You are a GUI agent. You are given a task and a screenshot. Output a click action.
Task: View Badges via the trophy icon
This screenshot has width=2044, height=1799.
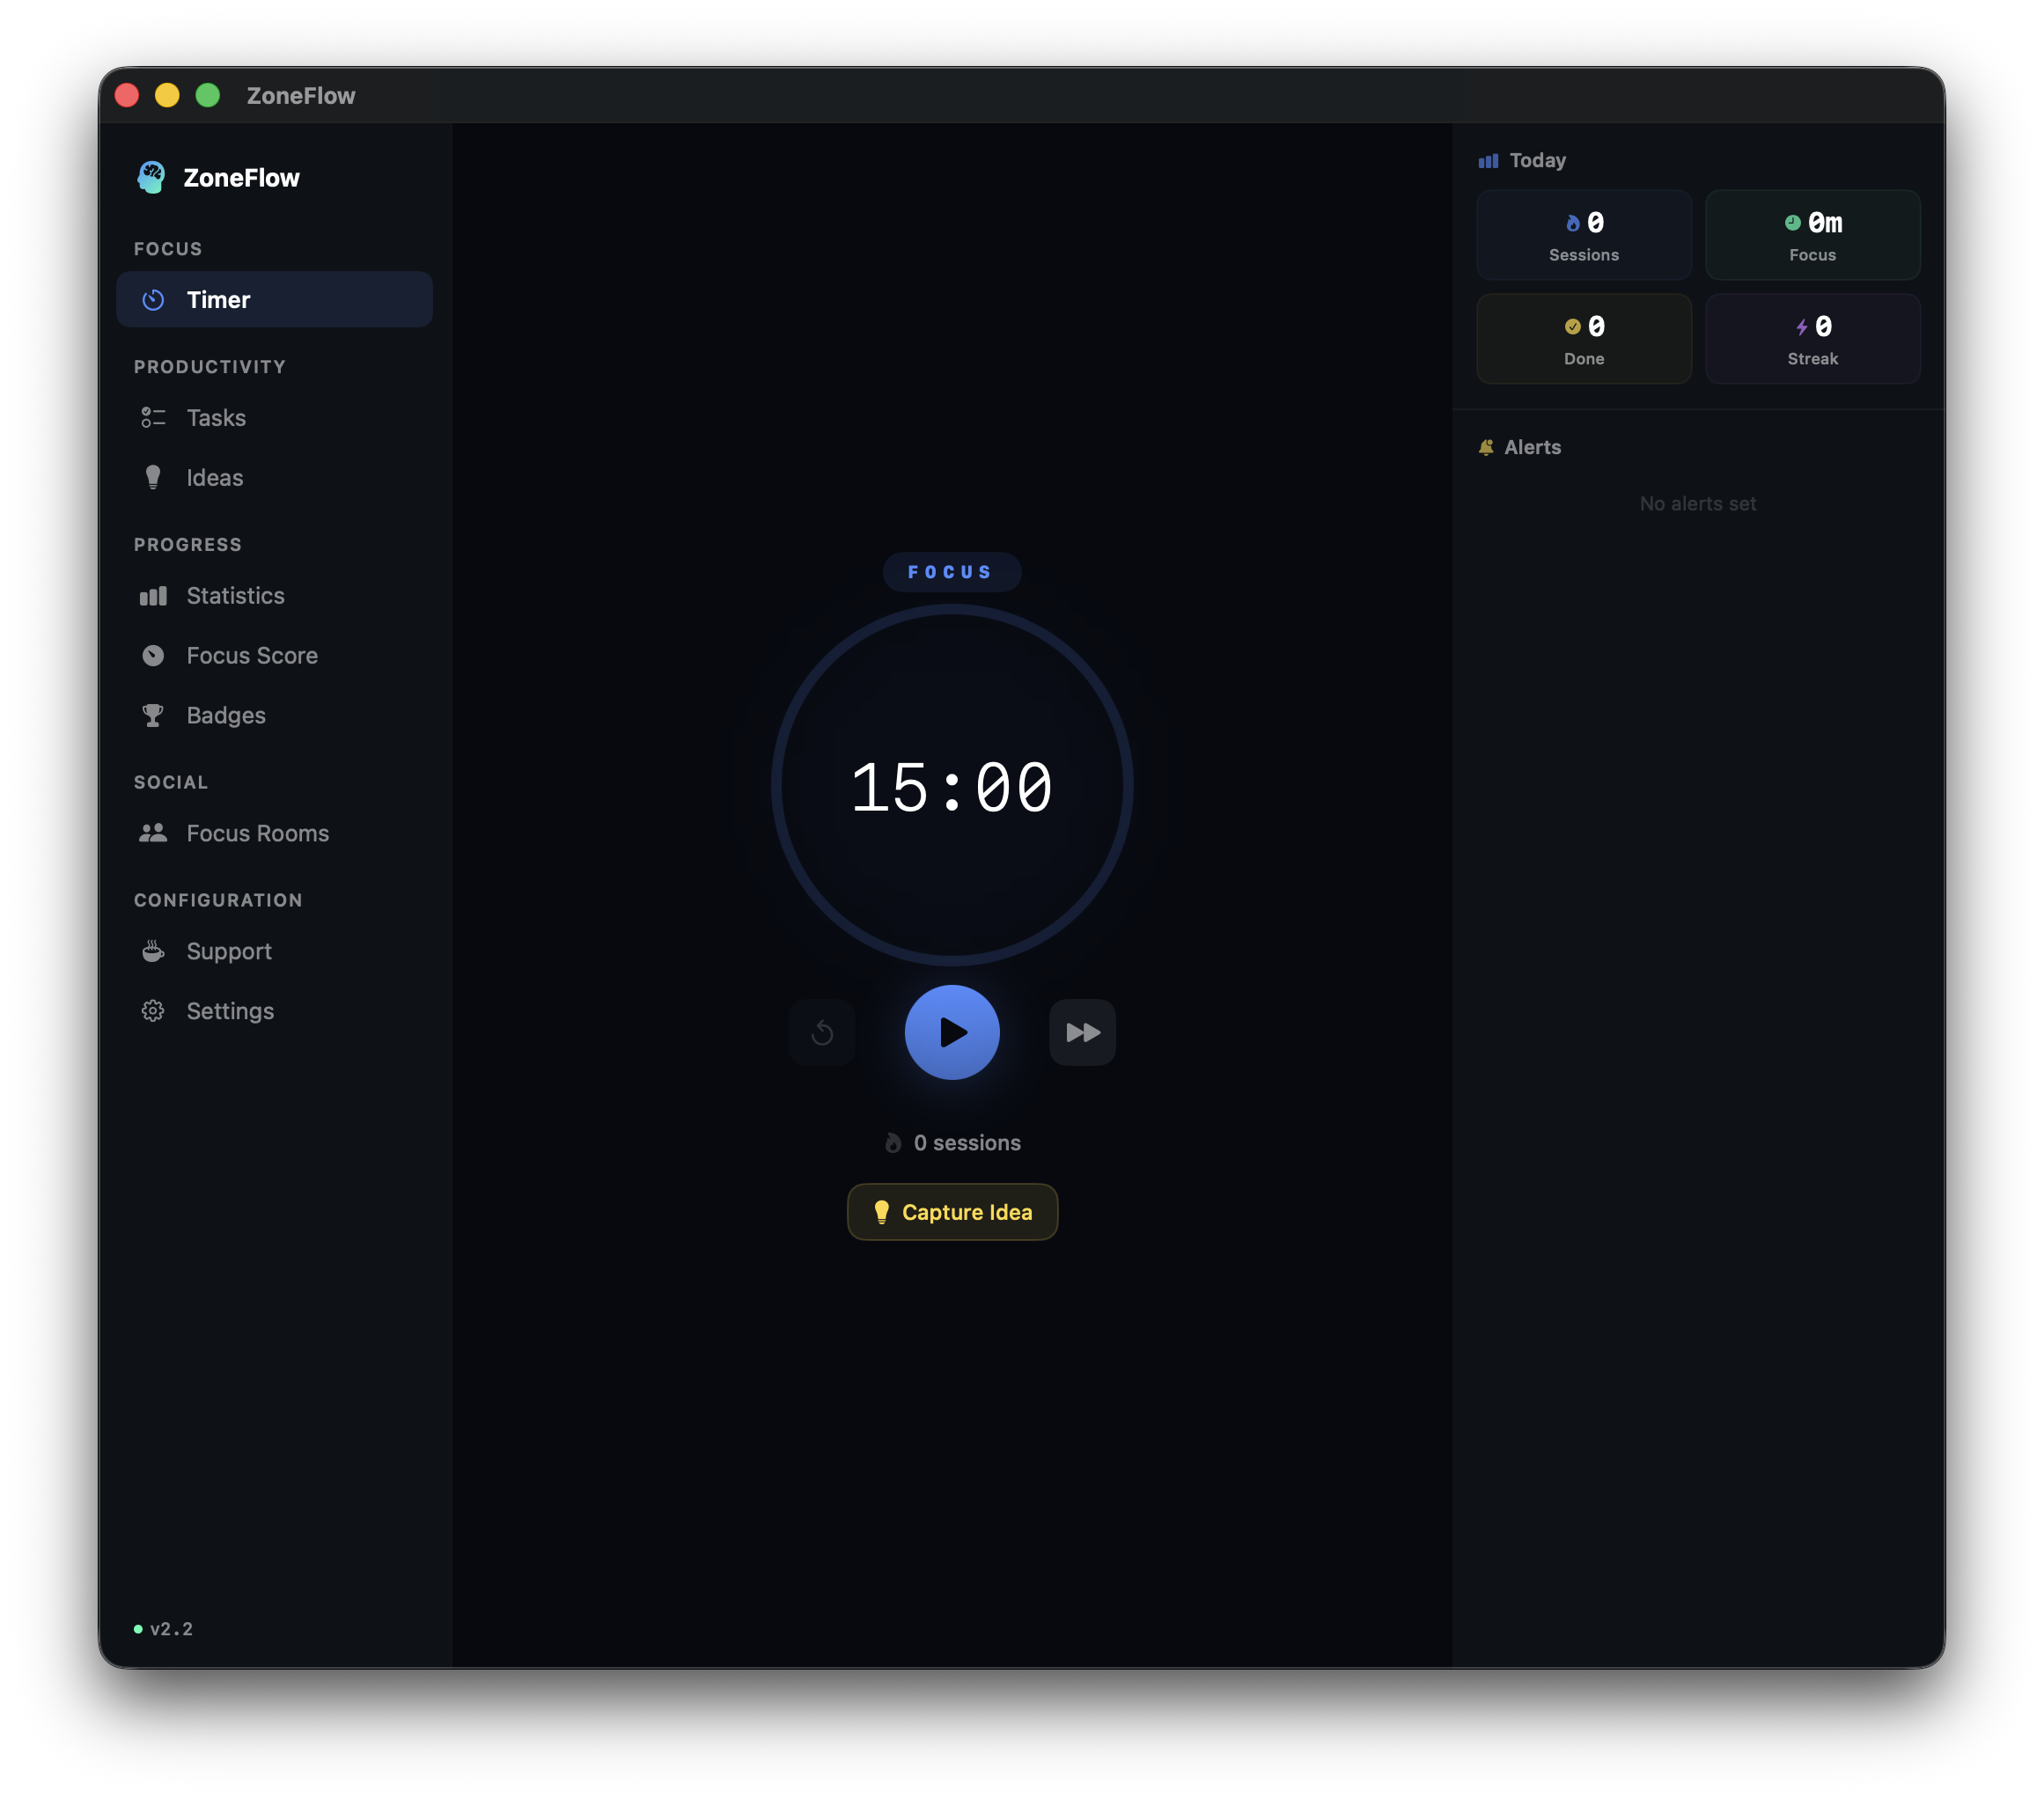coord(154,715)
